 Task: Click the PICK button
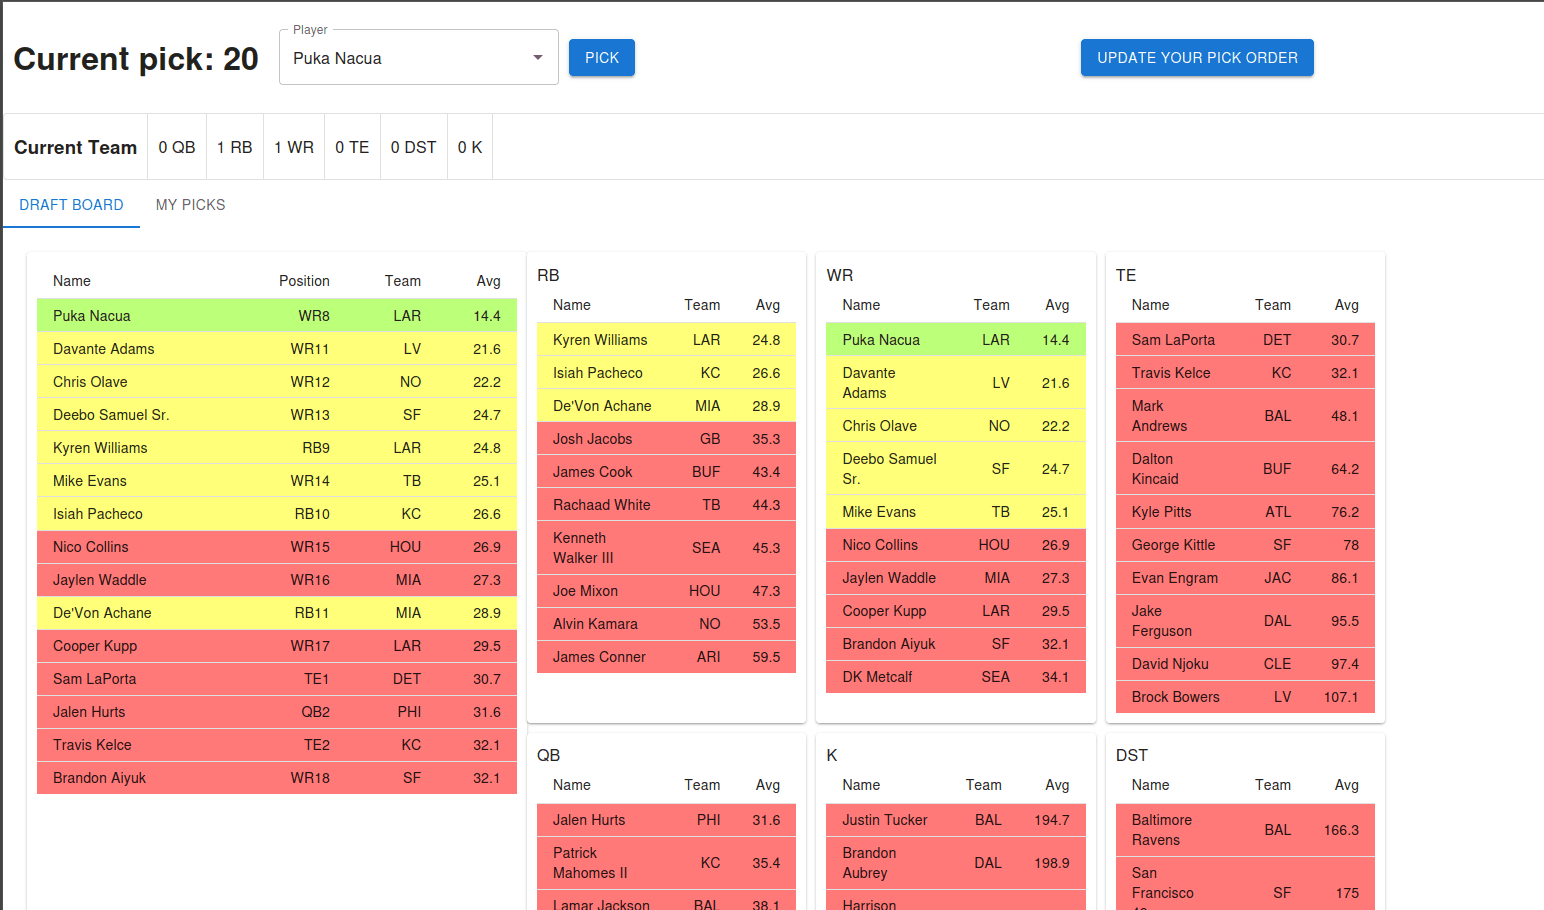[601, 57]
